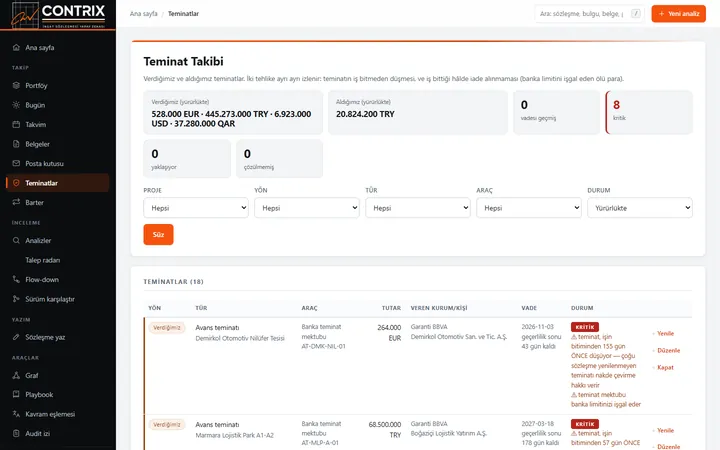720x450 pixels.
Task: Open Sözleşme yaz
Action: (58, 337)
